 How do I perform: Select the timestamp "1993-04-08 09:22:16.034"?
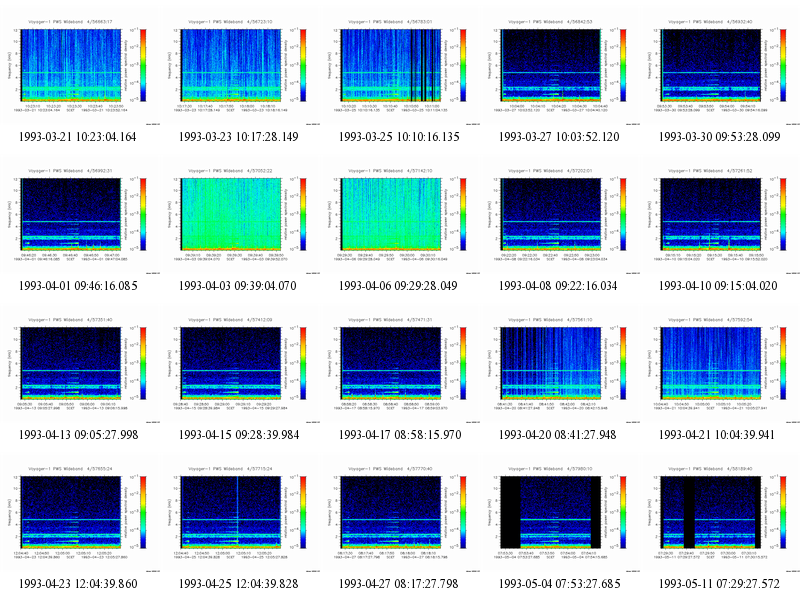558,286
